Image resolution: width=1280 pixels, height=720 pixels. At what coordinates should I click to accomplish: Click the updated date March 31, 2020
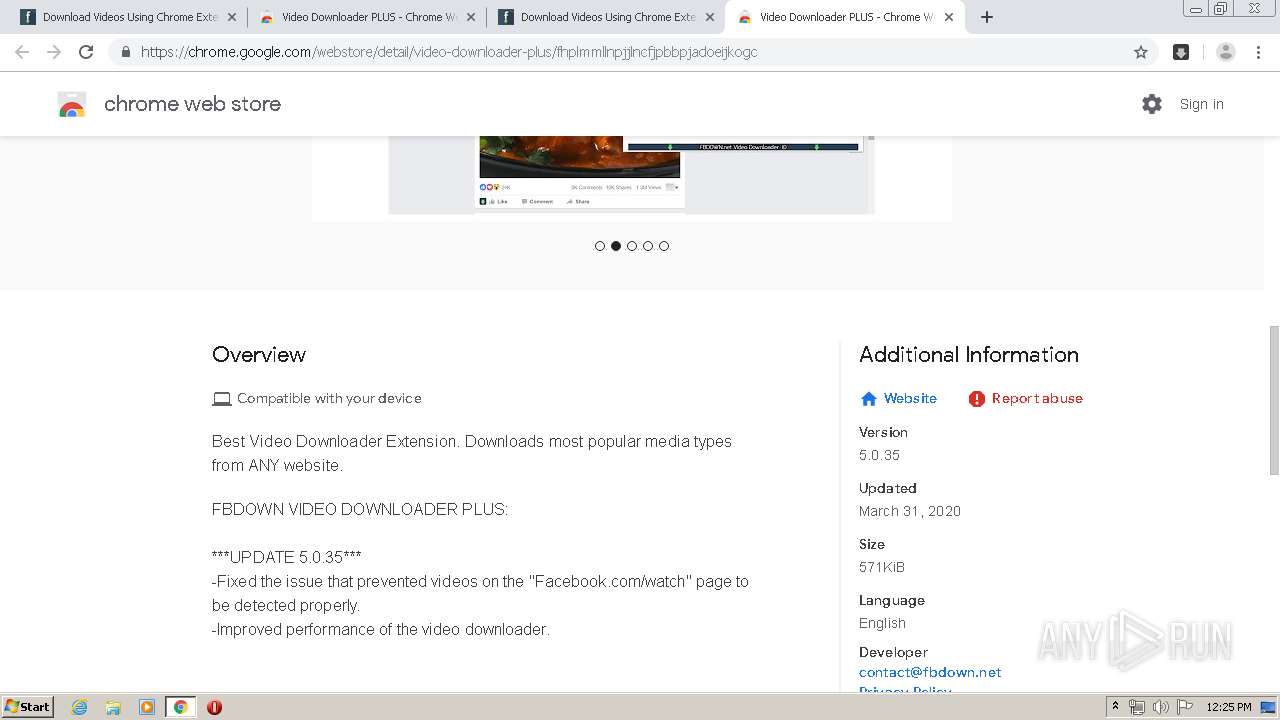(910, 511)
